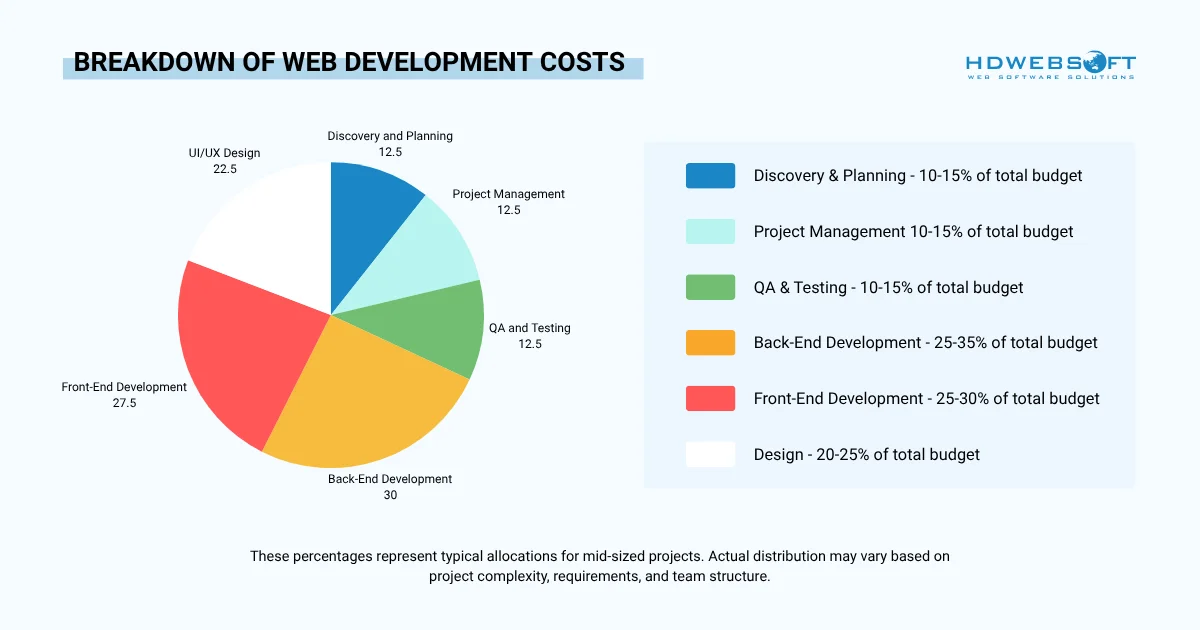Click the orange Back-End Development legend swatch
The image size is (1200, 630).
point(710,342)
